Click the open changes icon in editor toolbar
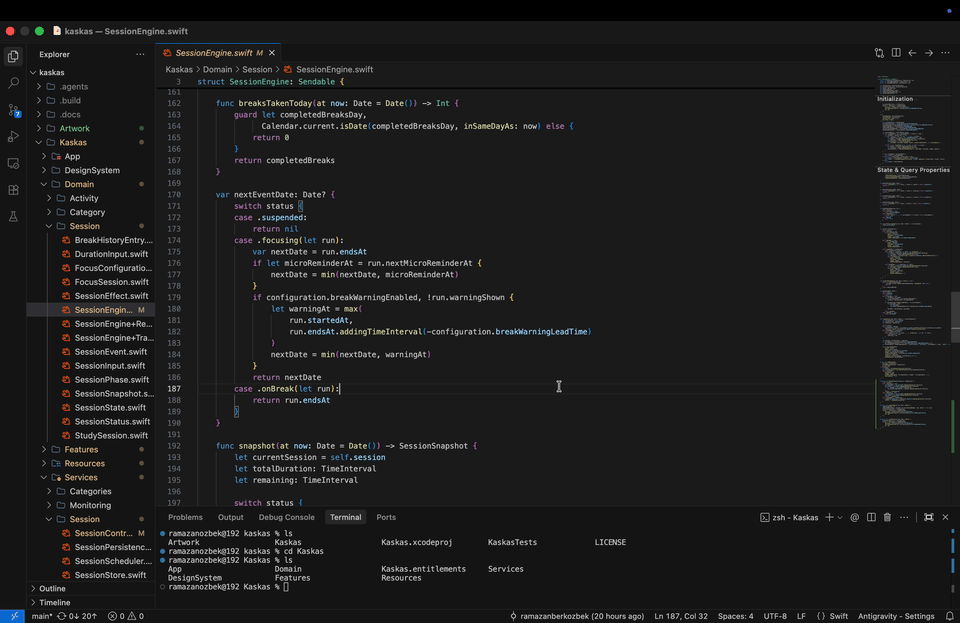 pyautogui.click(x=879, y=53)
